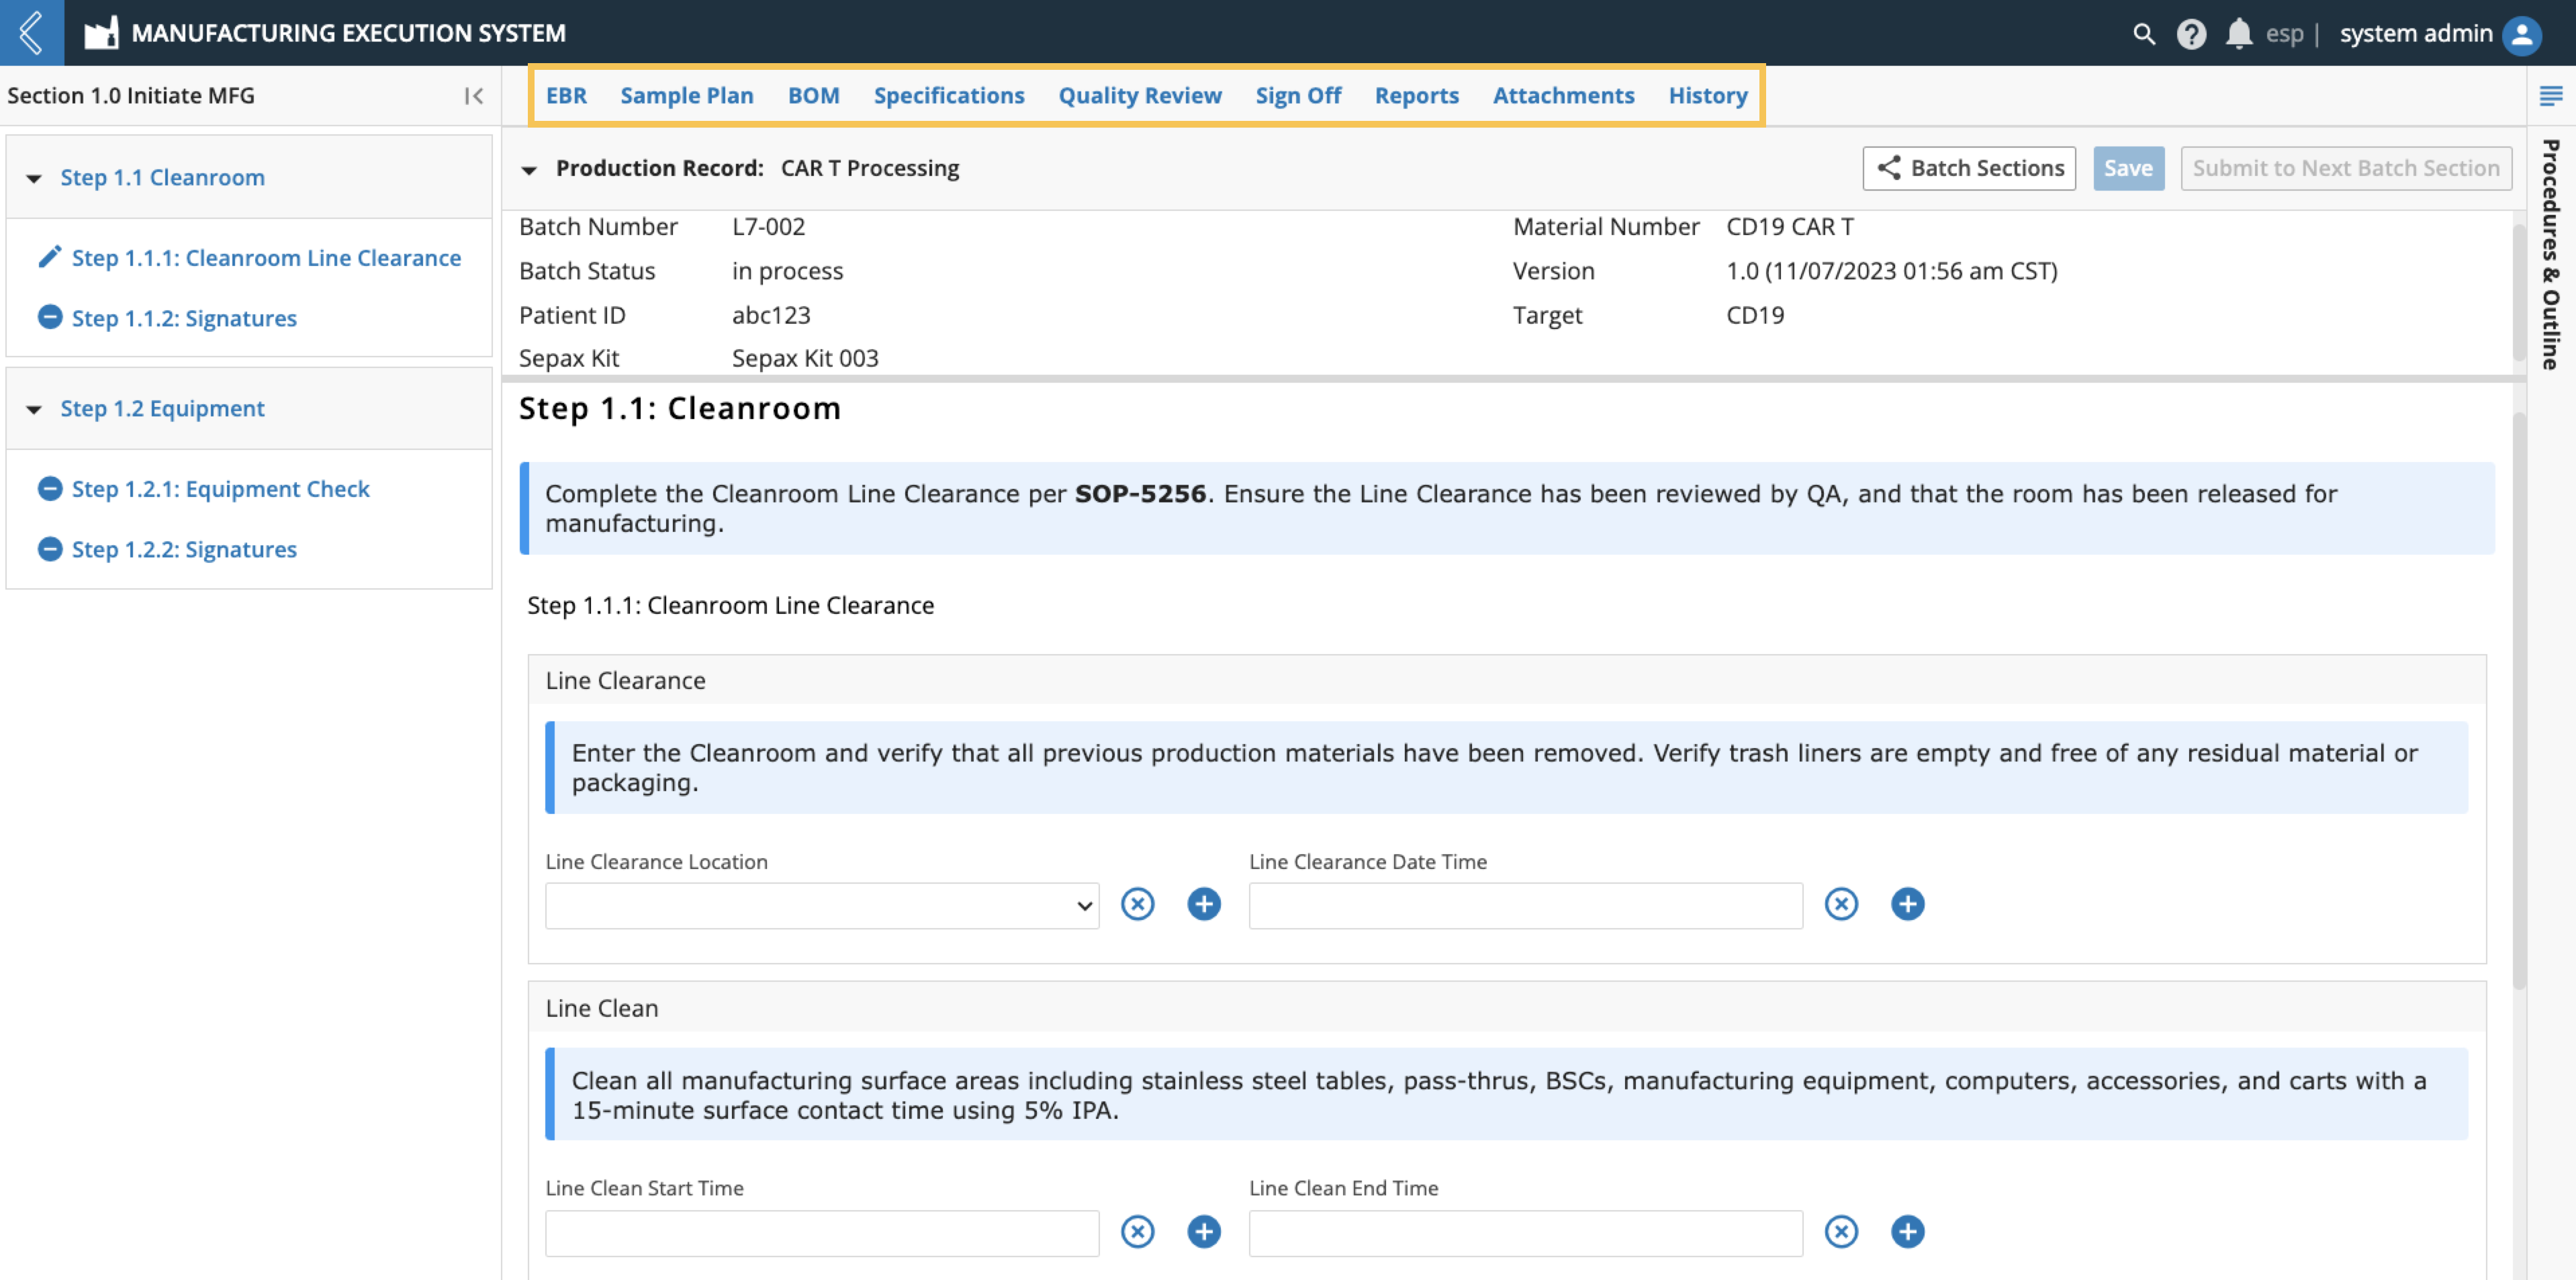Open Step 1.2.1: Equipment Check link
This screenshot has width=2576, height=1280.
pyautogui.click(x=220, y=488)
